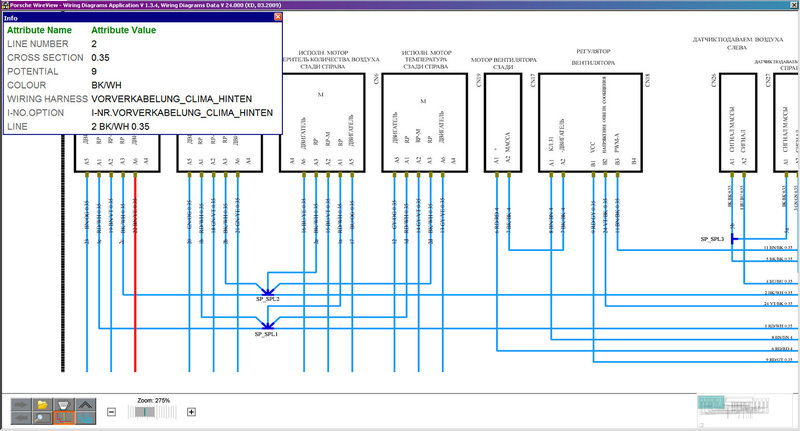Click the open folder icon in bottom toolbar
Image resolution: width=800 pixels, height=431 pixels.
click(x=42, y=404)
